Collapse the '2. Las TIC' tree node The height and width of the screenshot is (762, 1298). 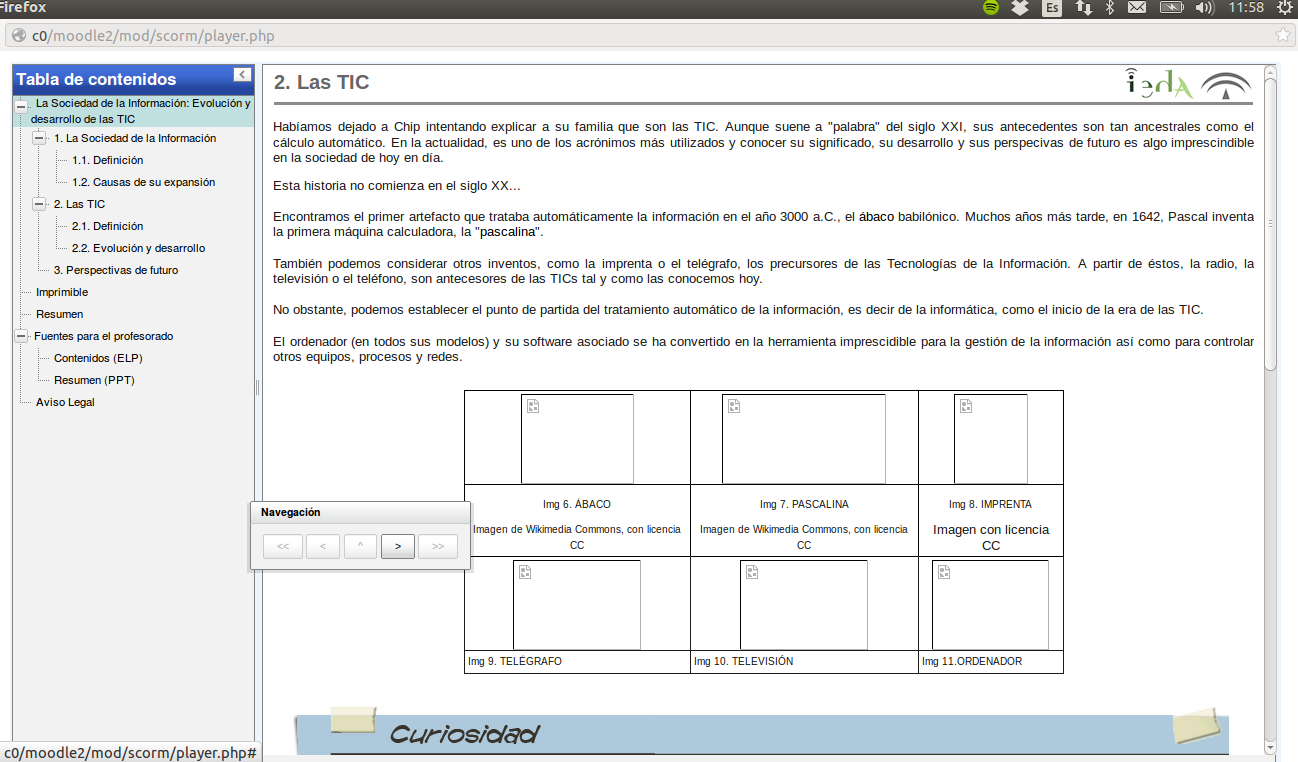pos(39,204)
